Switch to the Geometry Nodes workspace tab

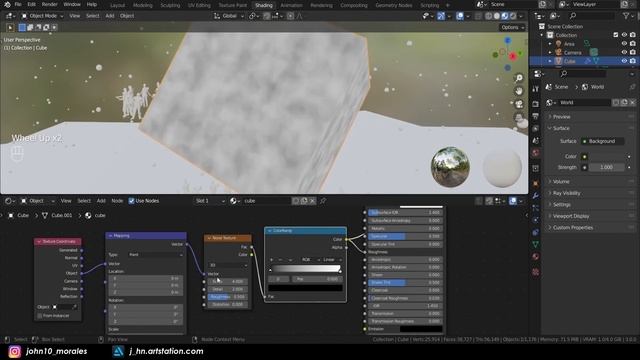pyautogui.click(x=394, y=5)
